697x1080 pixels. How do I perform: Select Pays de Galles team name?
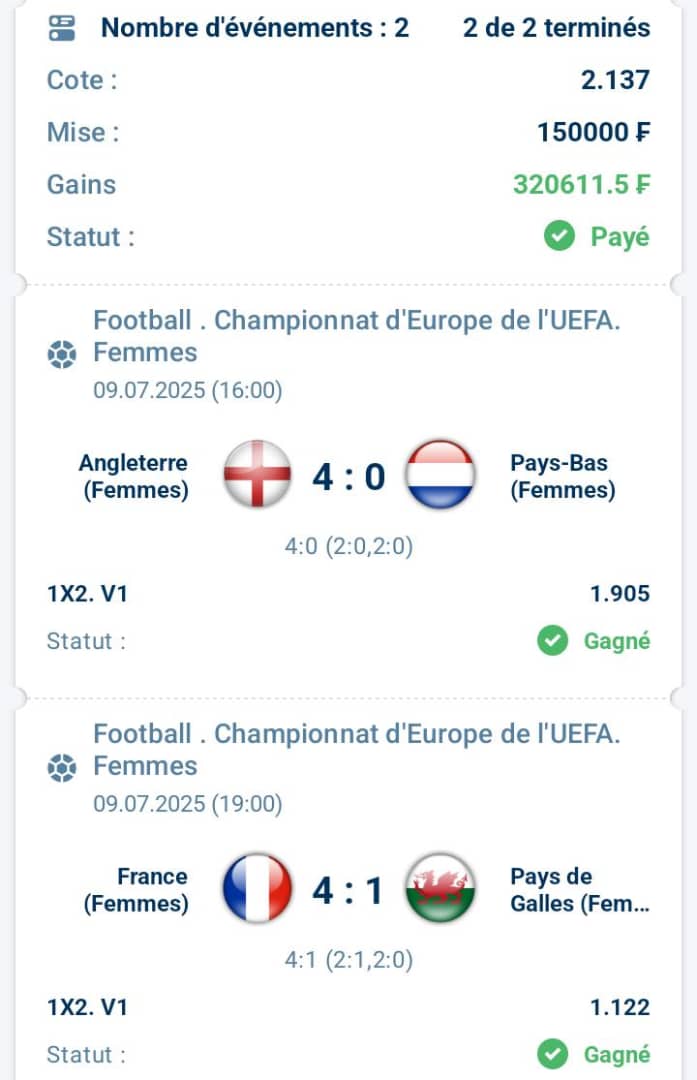coord(580,889)
